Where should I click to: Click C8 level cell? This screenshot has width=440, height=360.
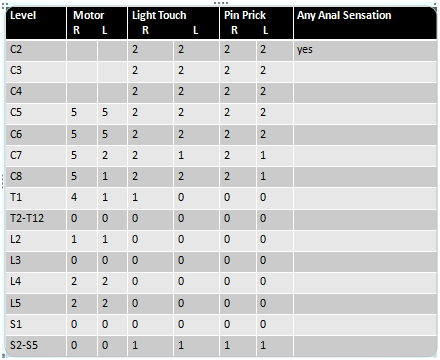click(x=36, y=177)
